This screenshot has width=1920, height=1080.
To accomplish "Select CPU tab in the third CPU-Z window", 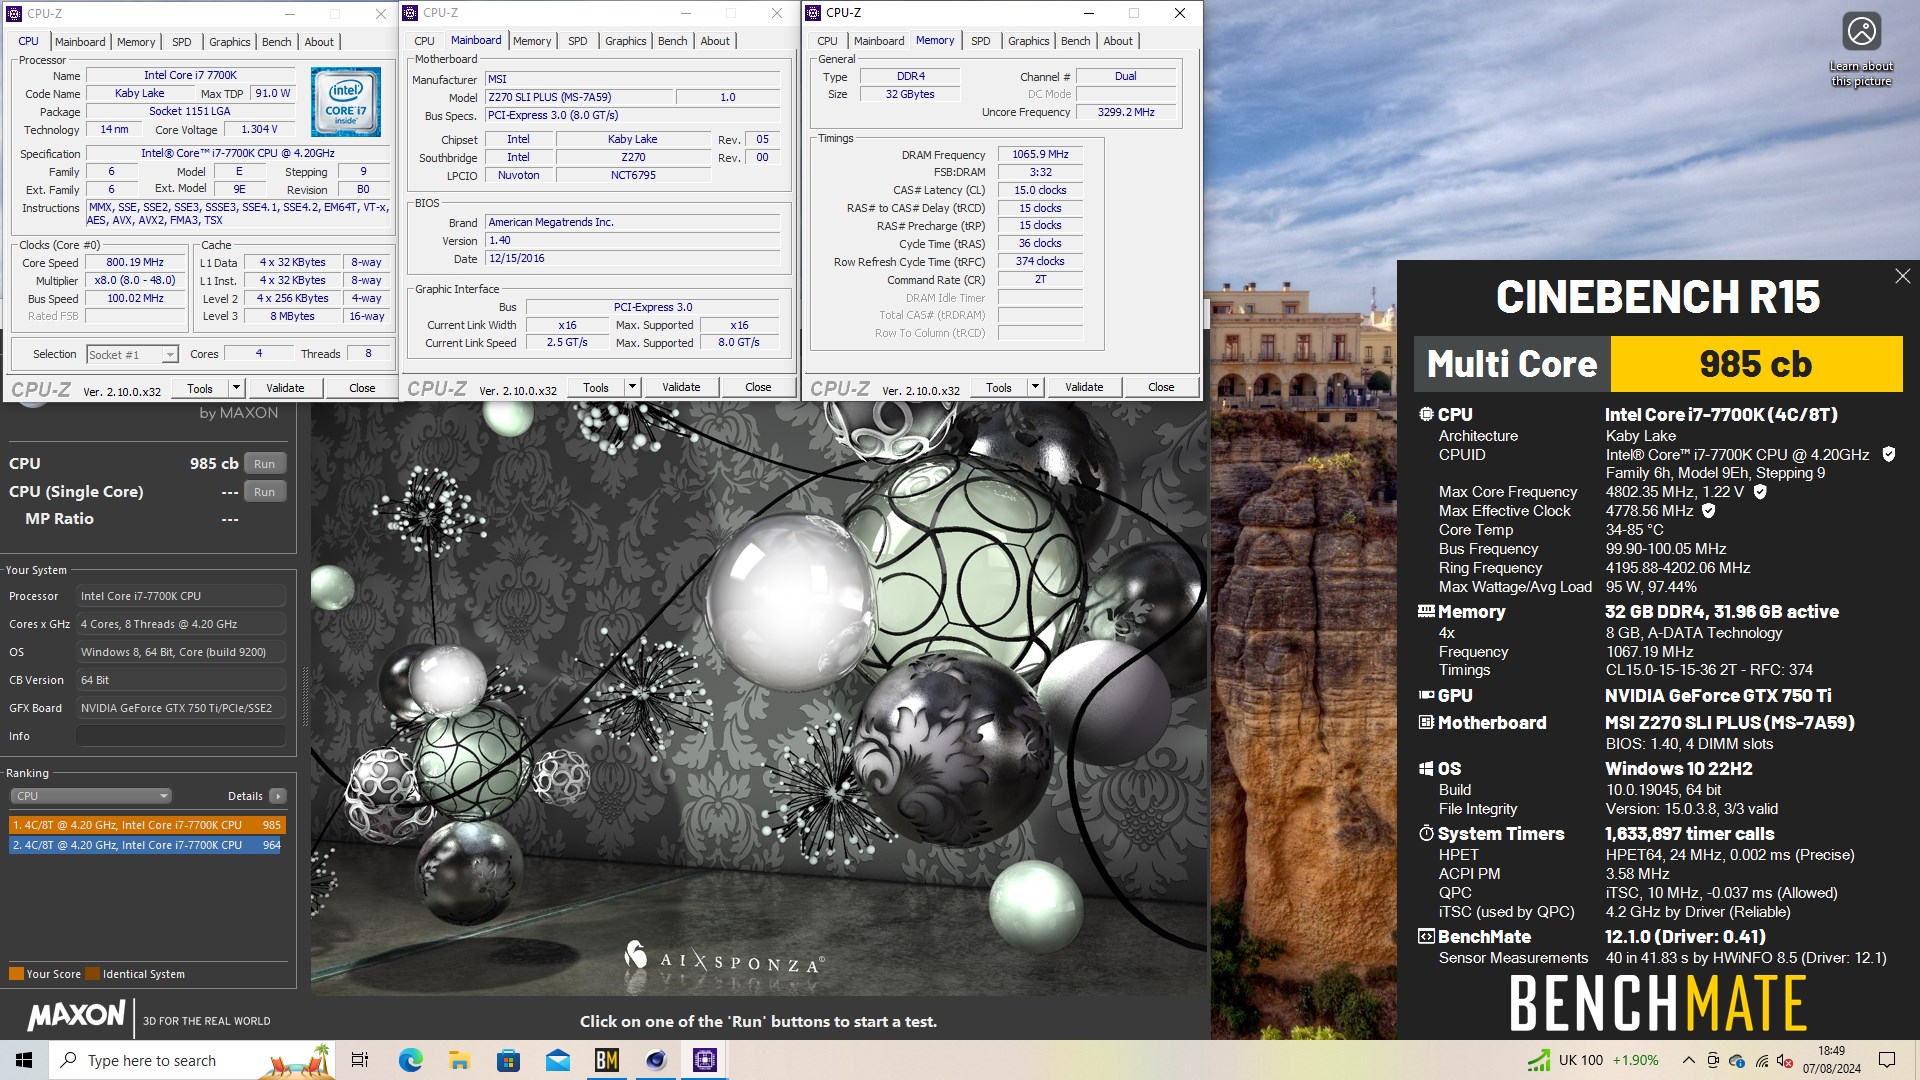I will 827,41.
